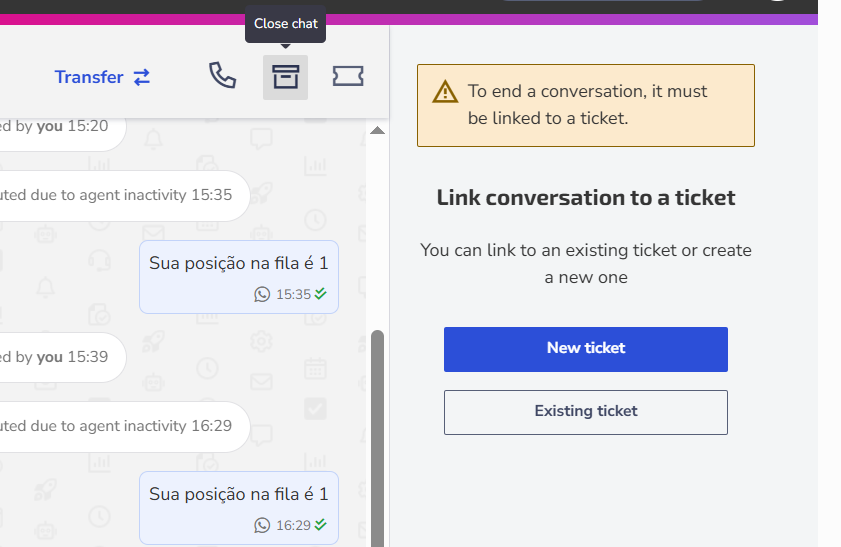Click the transfer arrows icon
The width and height of the screenshot is (841, 547).
[x=142, y=77]
